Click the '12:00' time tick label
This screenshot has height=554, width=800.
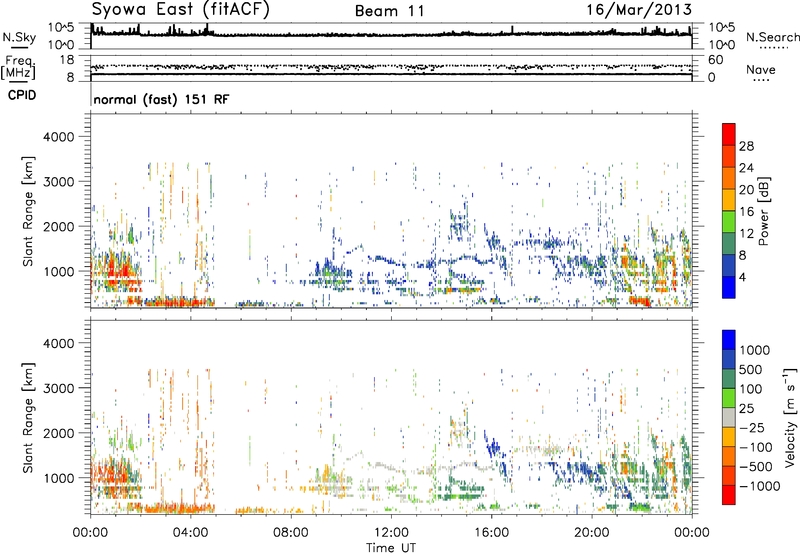[391, 533]
